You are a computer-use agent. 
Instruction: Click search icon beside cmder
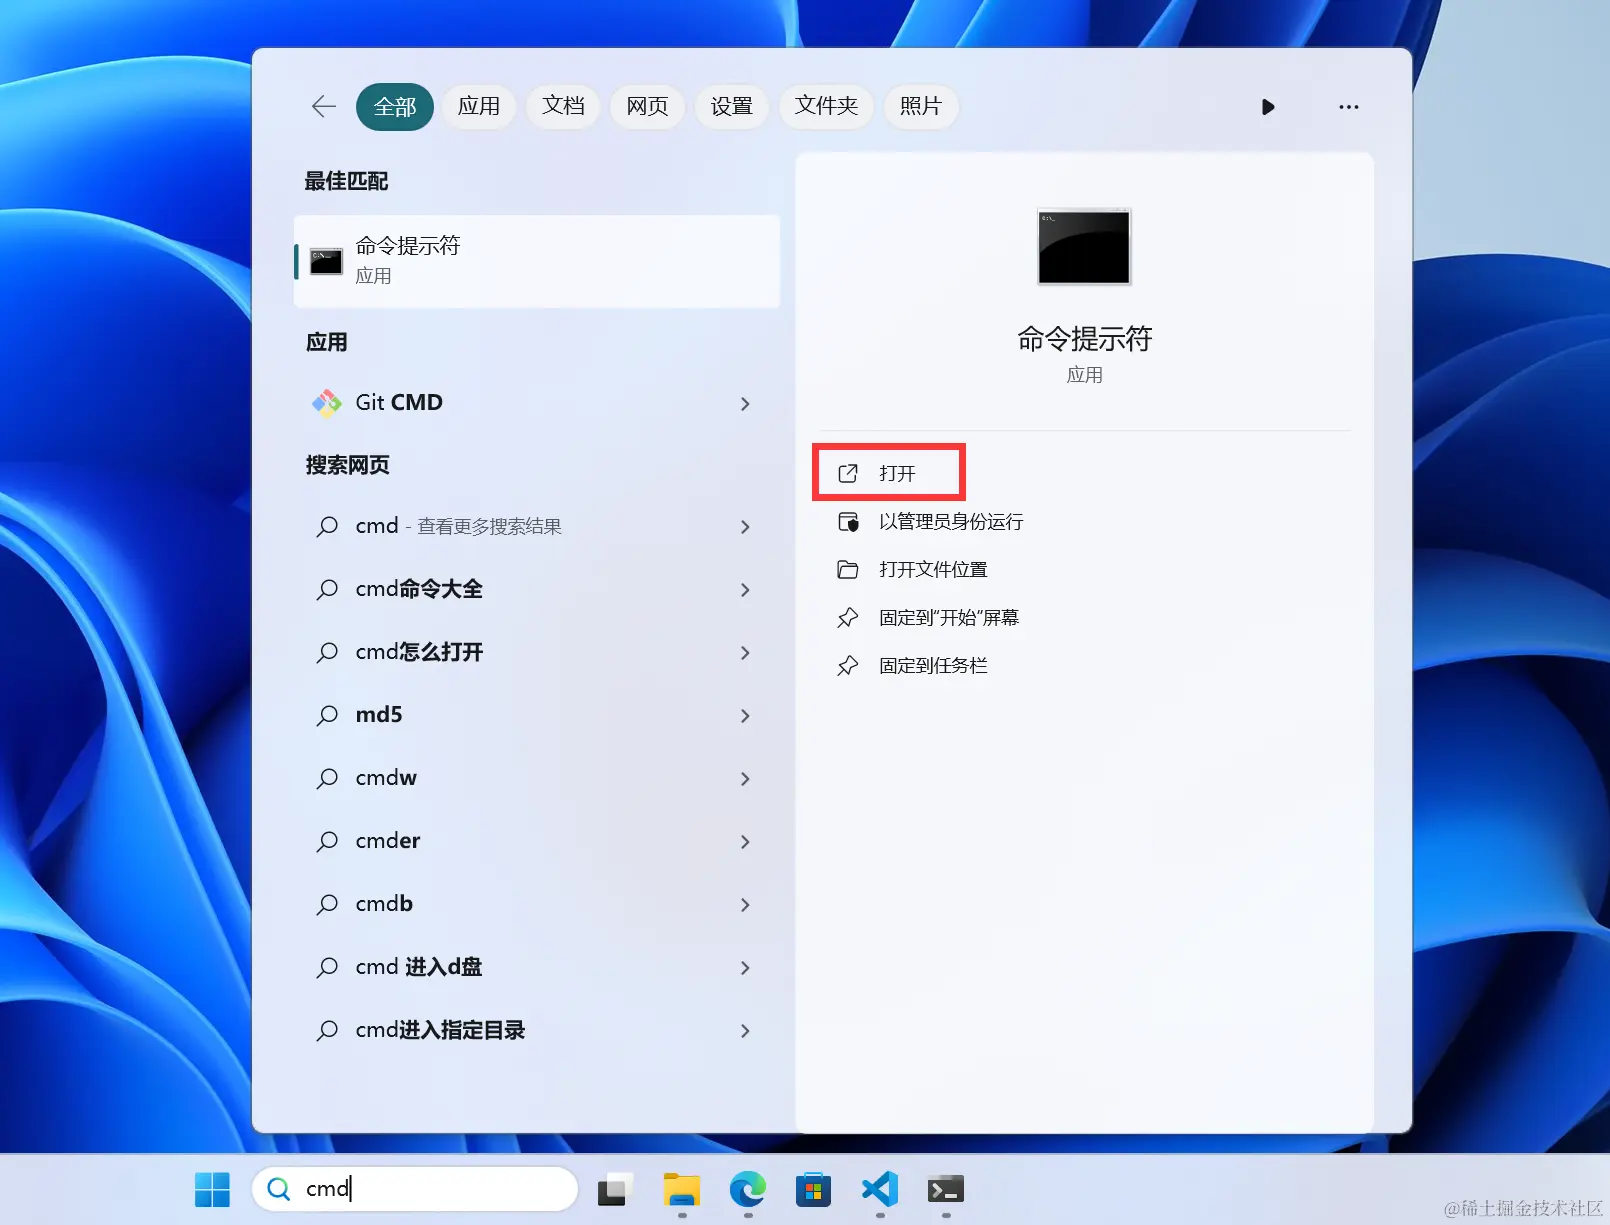tap(327, 842)
